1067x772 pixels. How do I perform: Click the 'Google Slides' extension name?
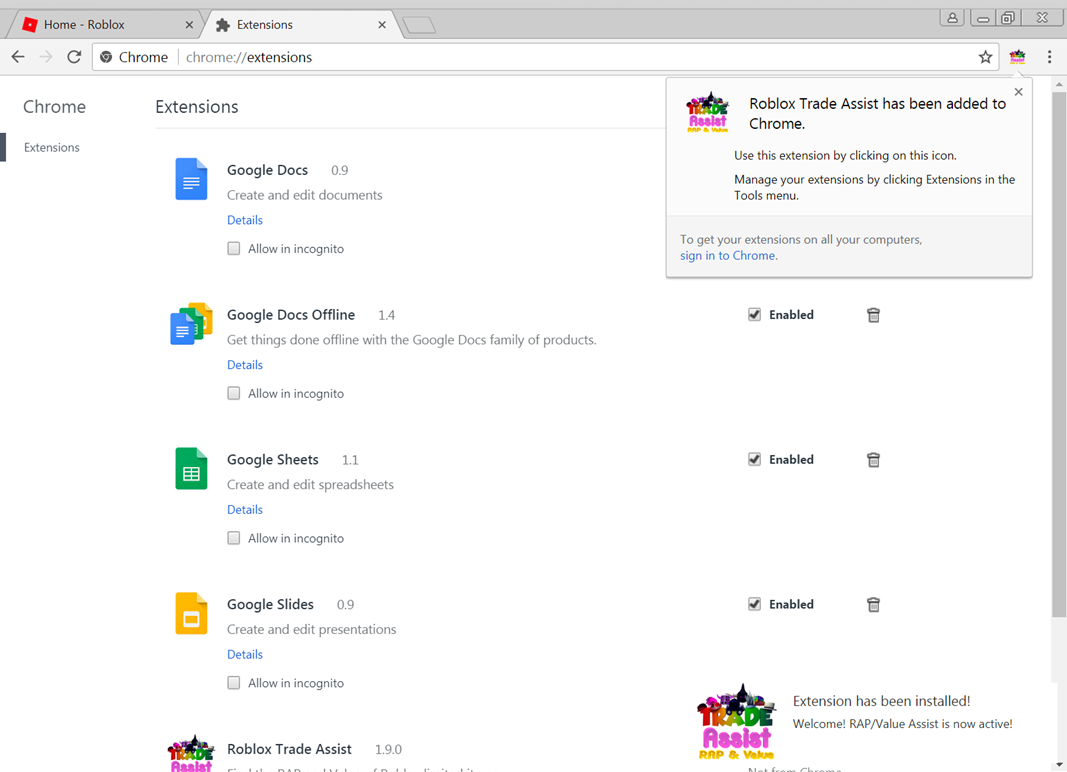(x=270, y=605)
